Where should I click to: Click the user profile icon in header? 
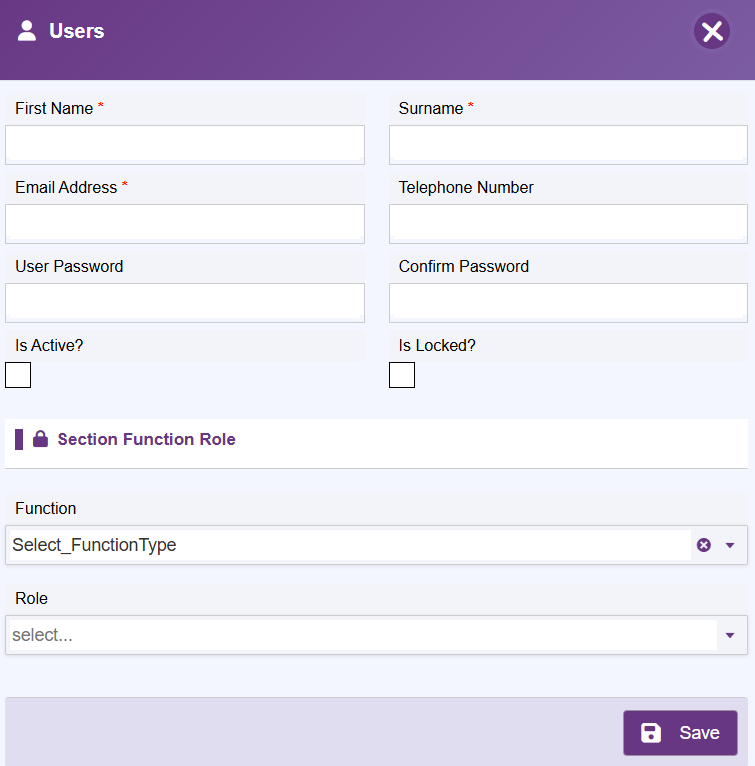pos(26,31)
